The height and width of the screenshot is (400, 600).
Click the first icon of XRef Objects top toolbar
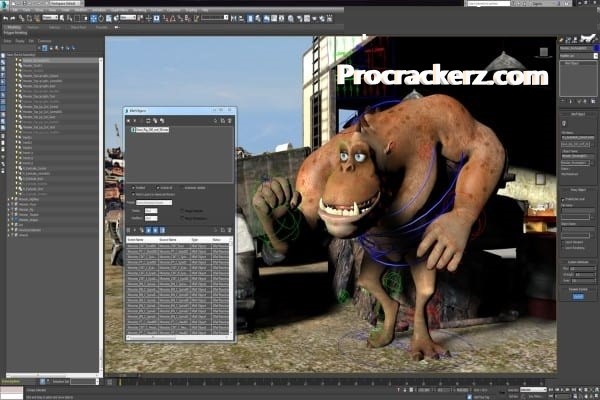tap(128, 121)
